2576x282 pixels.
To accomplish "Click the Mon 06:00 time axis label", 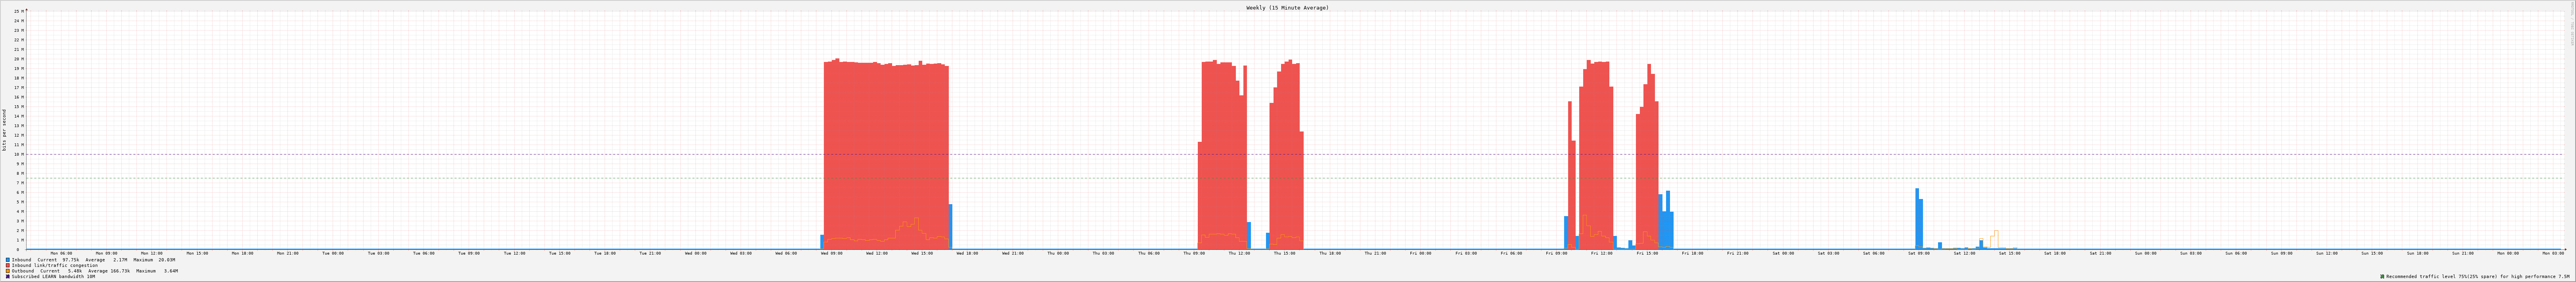I will tap(61, 253).
